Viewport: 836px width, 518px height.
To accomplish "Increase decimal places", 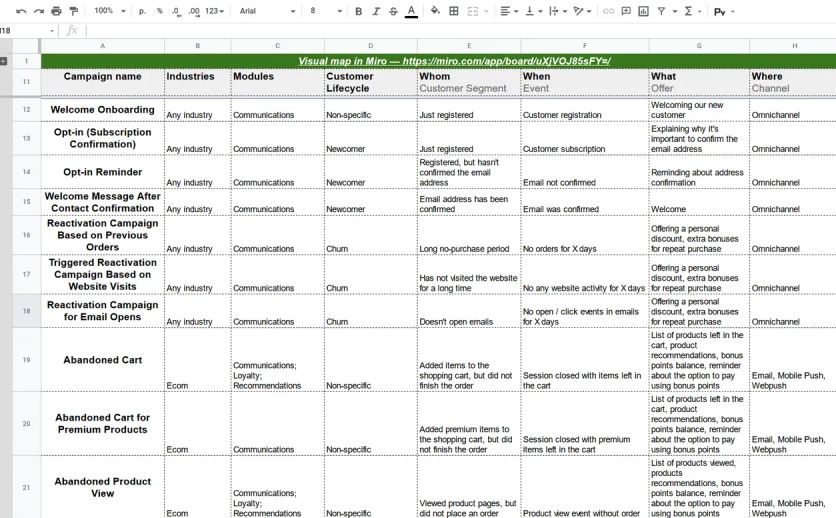I will pyautogui.click(x=194, y=11).
